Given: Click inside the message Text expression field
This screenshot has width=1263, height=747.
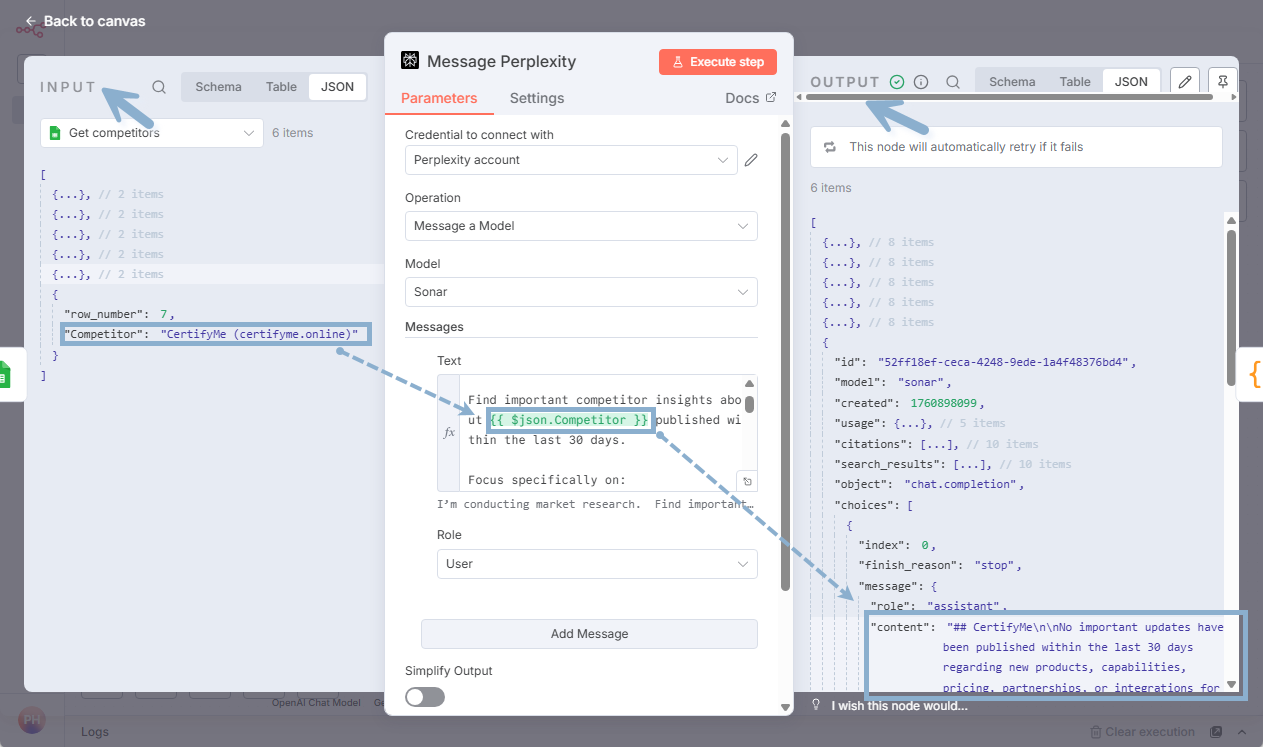Looking at the screenshot, I should [x=600, y=433].
